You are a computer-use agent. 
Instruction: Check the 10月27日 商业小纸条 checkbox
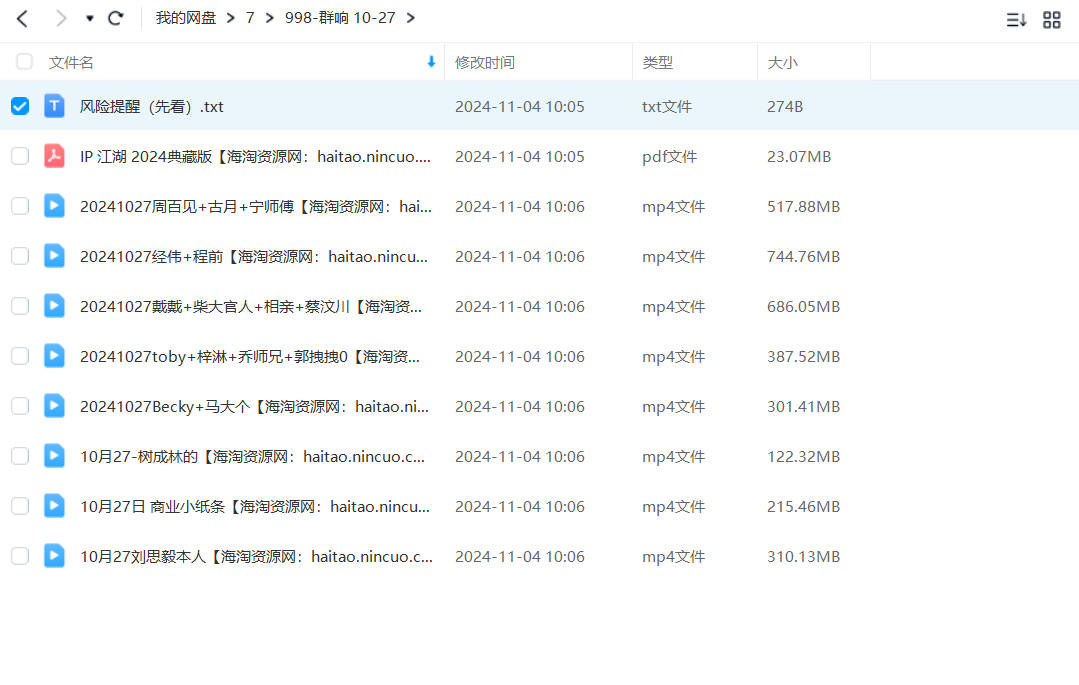[x=20, y=506]
